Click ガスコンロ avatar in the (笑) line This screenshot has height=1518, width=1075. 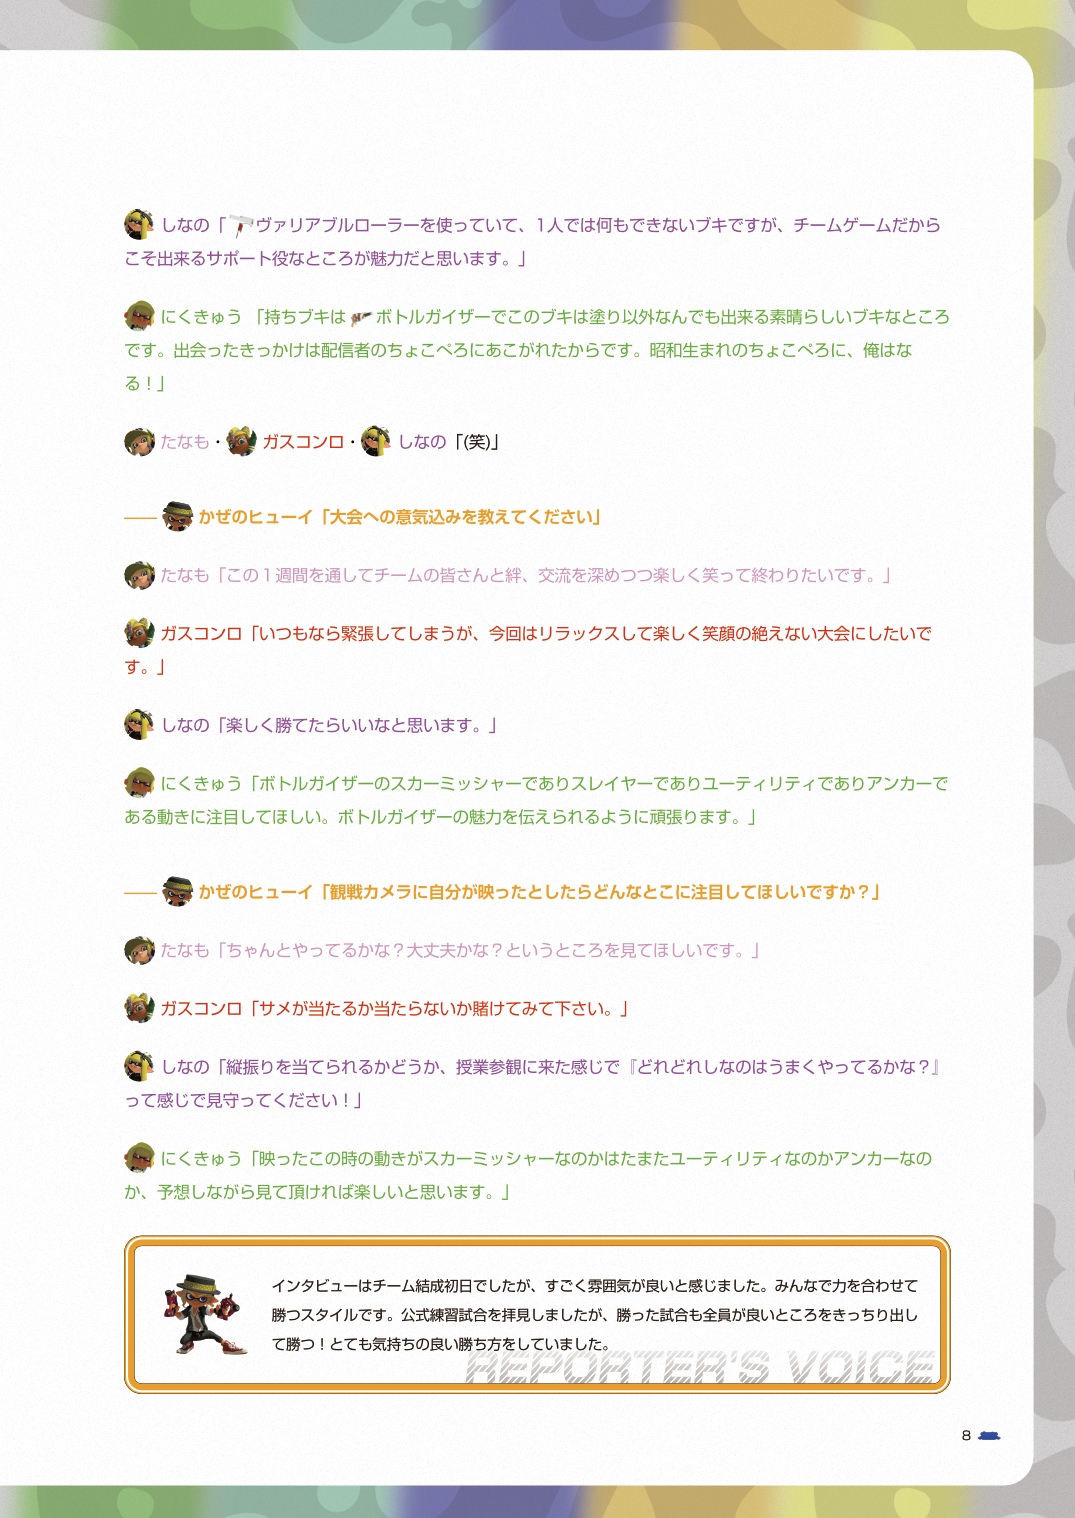point(242,441)
